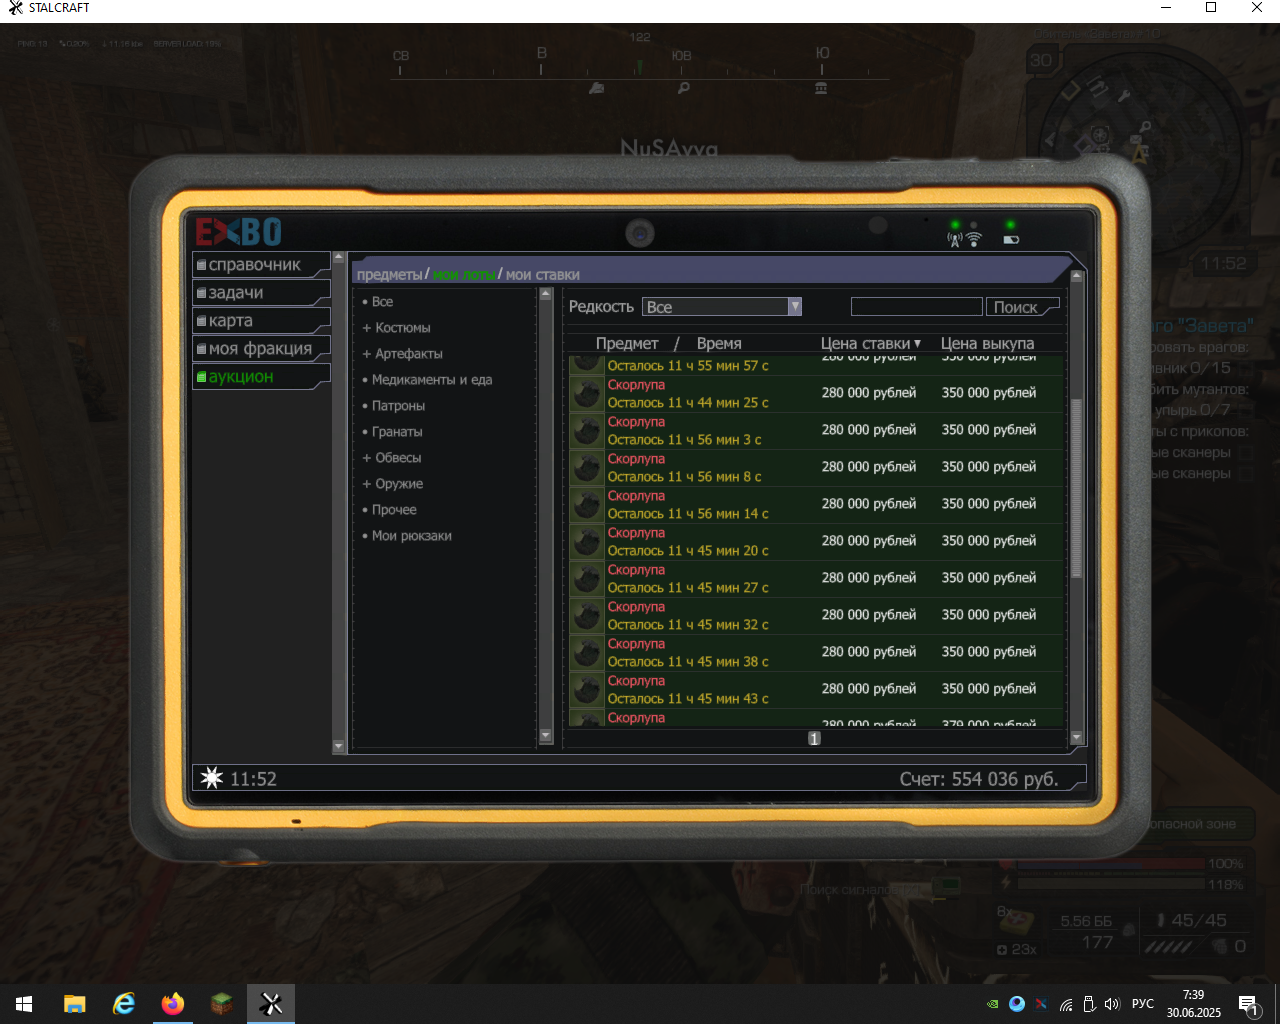Screen dimensions: 1280x1024
Task: Select the Патроны category
Action: point(394,406)
